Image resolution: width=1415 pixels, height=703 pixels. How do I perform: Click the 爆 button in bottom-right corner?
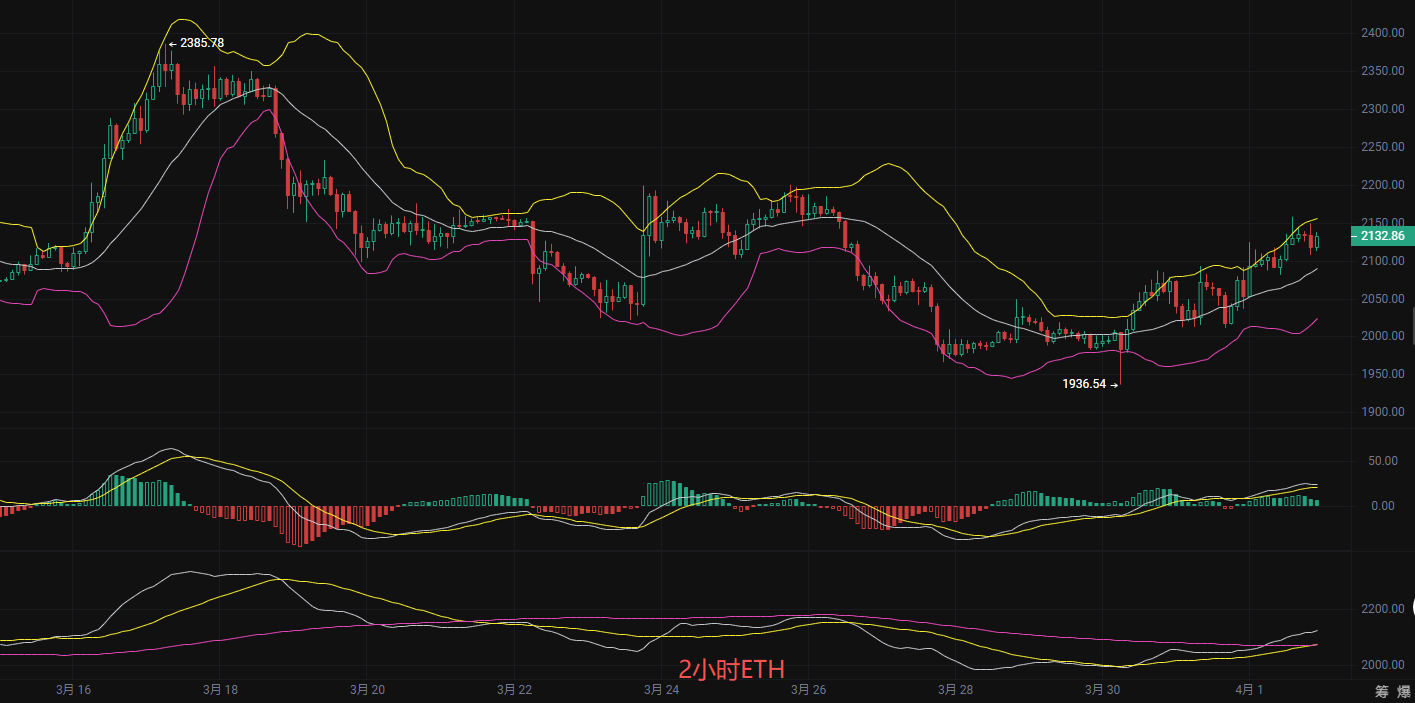tap(1404, 690)
